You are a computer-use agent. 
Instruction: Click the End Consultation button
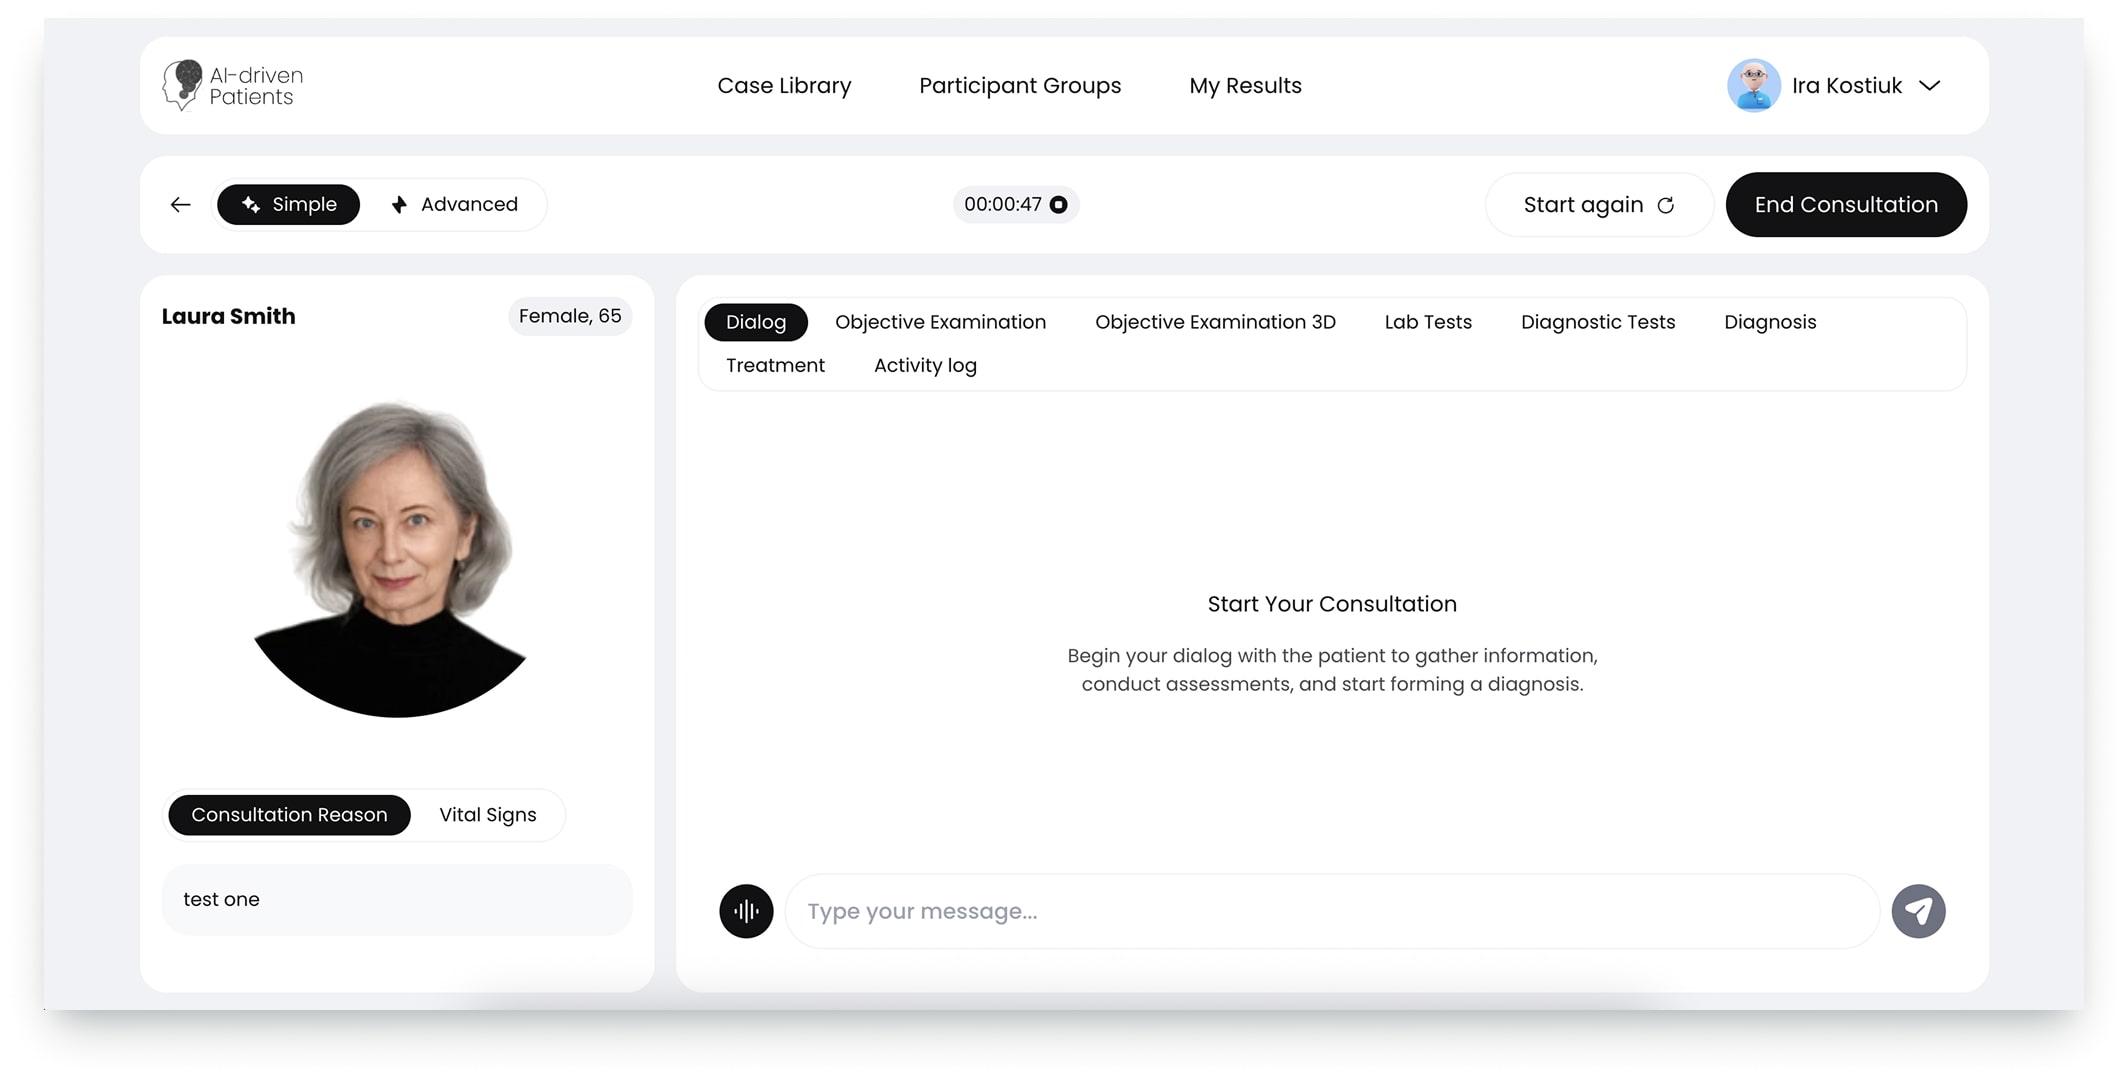(1845, 205)
